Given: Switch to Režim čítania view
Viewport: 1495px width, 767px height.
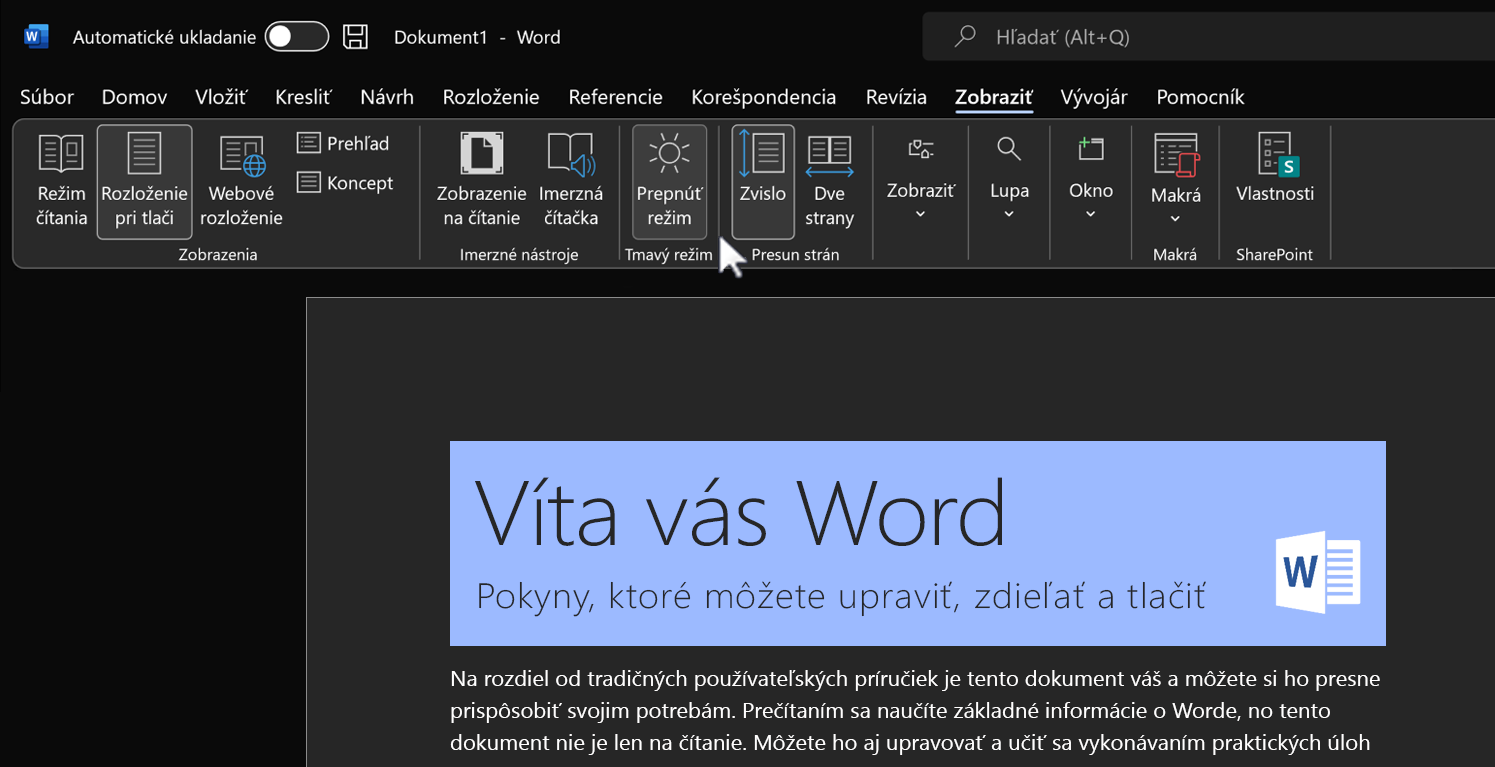Looking at the screenshot, I should pos(61,181).
